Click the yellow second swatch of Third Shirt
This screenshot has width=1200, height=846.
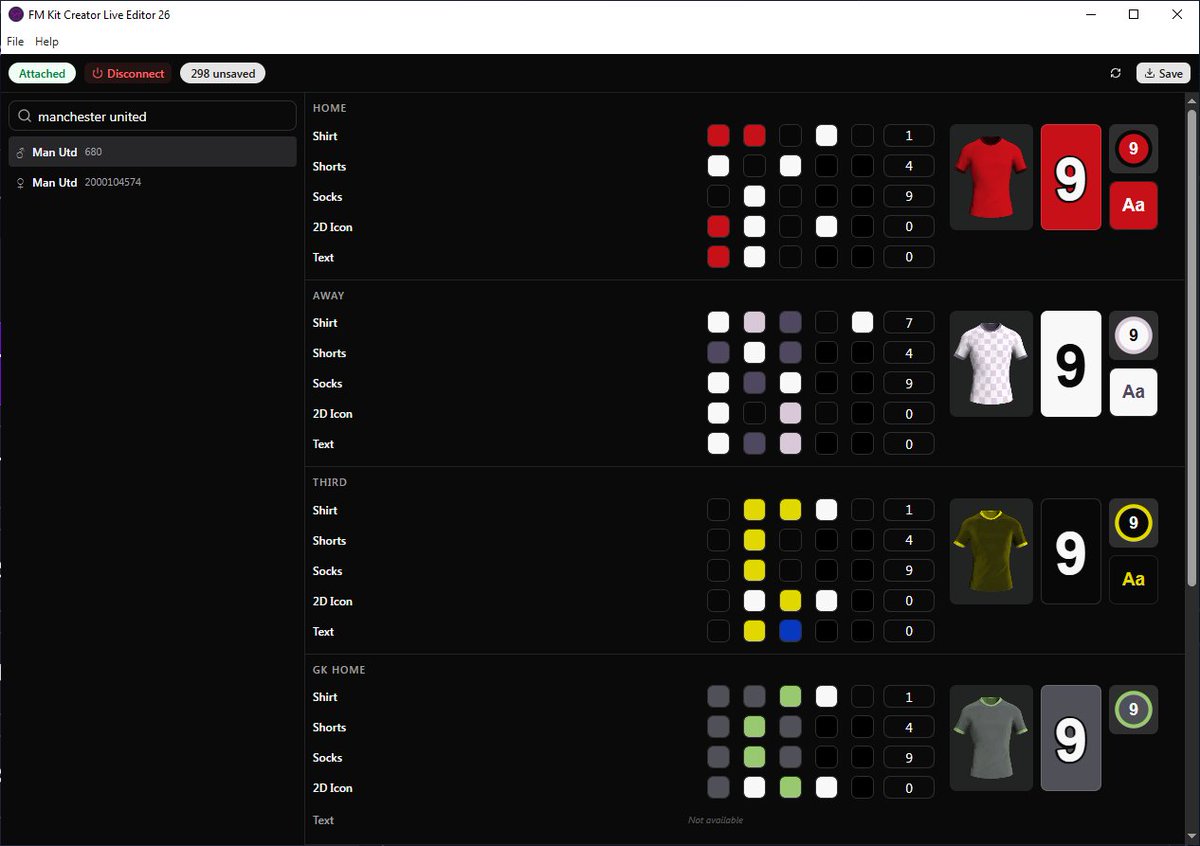click(754, 510)
